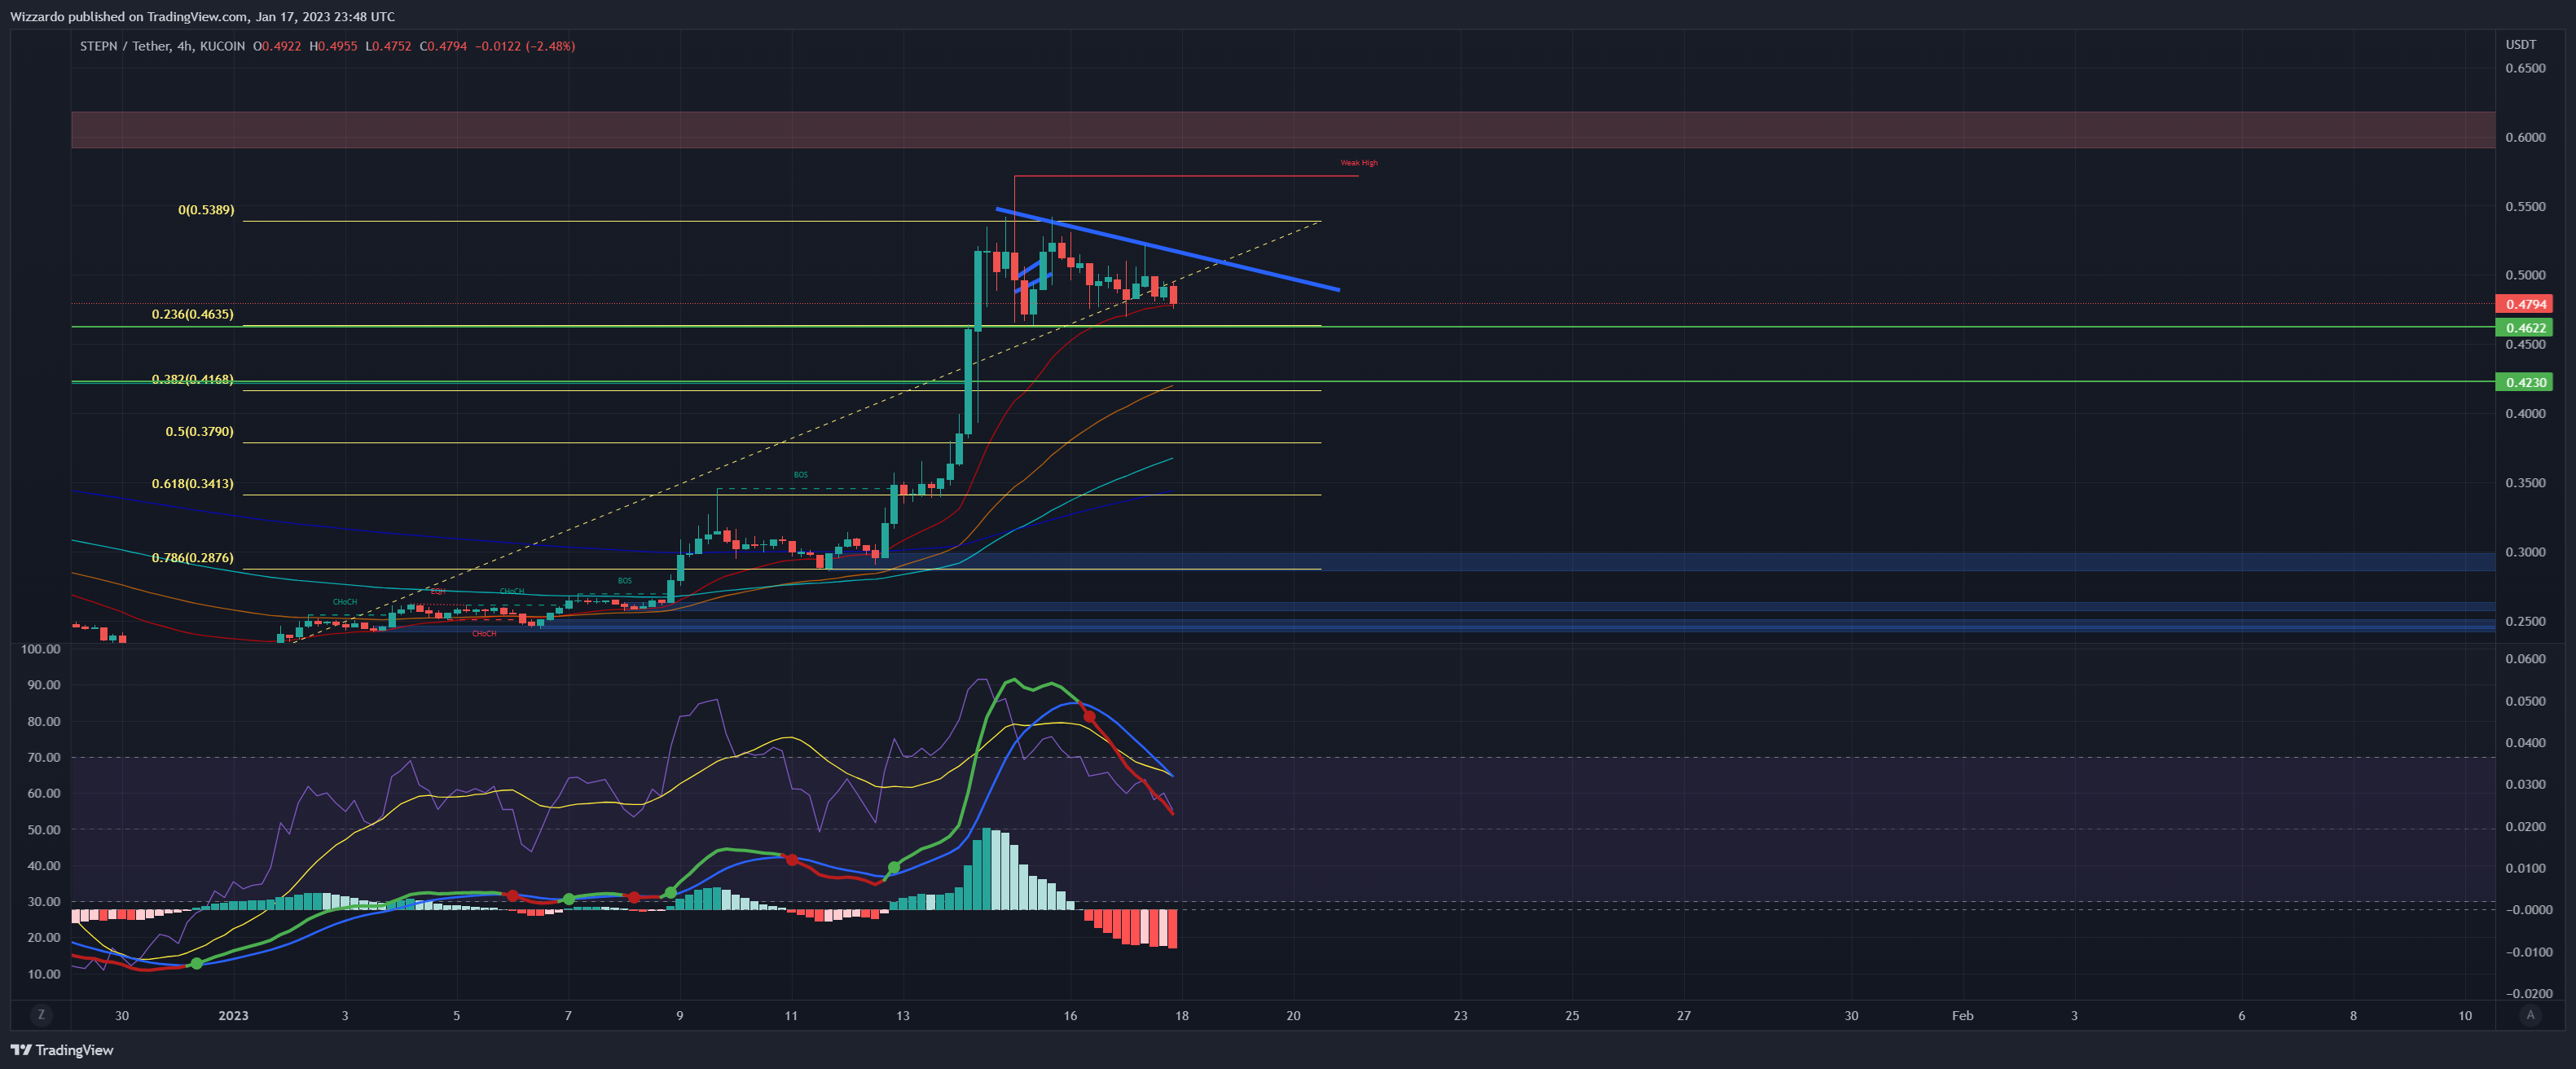Click the Feb date label on time axis
This screenshot has width=2576, height=1069.
(1963, 1016)
